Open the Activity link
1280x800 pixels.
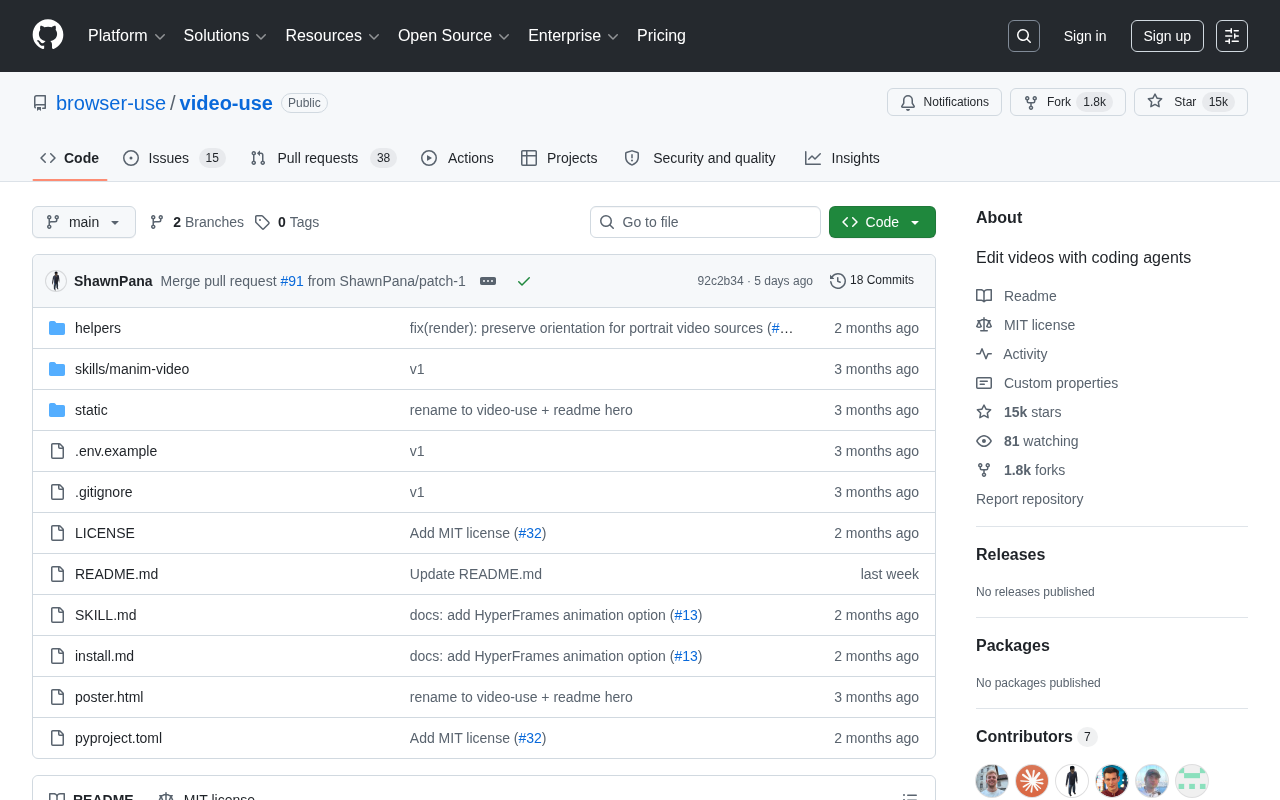click(x=1012, y=354)
